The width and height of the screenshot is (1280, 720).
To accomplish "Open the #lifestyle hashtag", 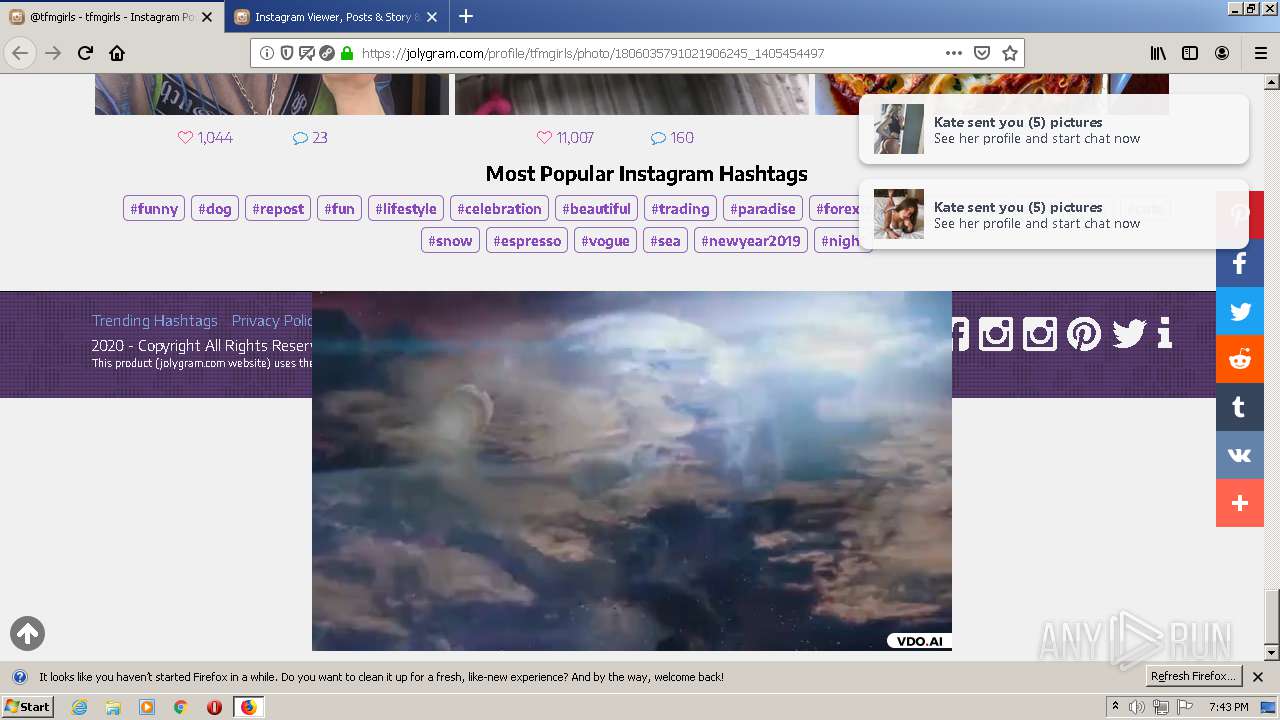I will [406, 209].
